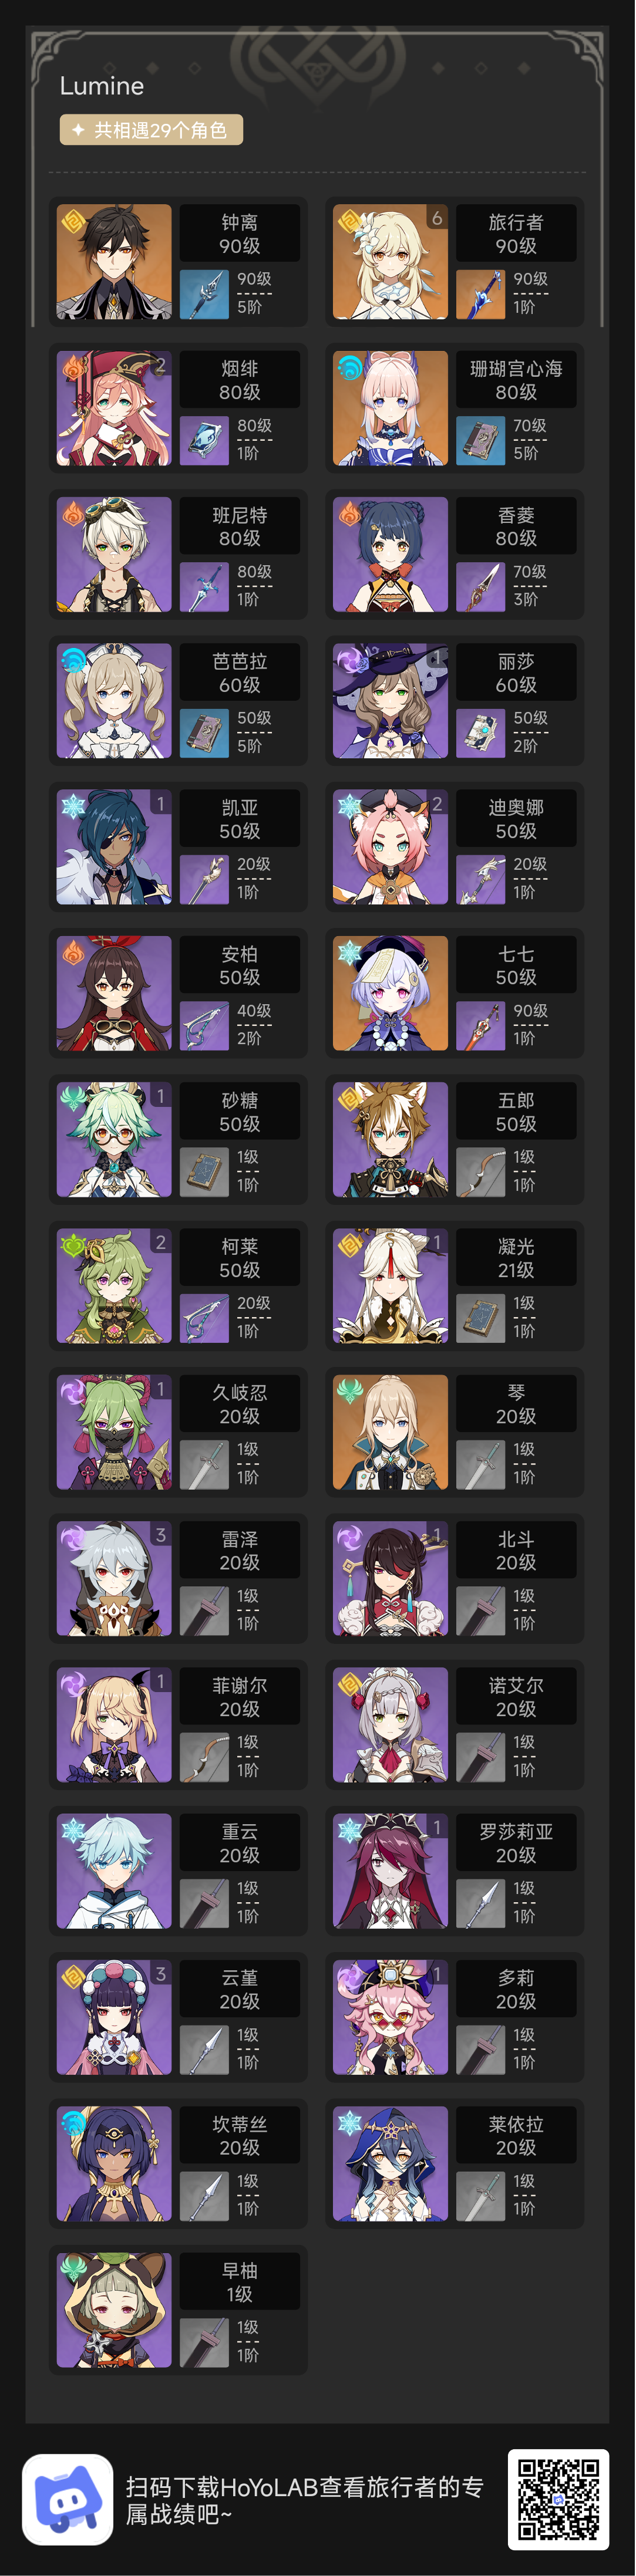This screenshot has height=2576, width=636.
Task: Click the bow weapon icon under 五郎
Action: click(x=480, y=1172)
